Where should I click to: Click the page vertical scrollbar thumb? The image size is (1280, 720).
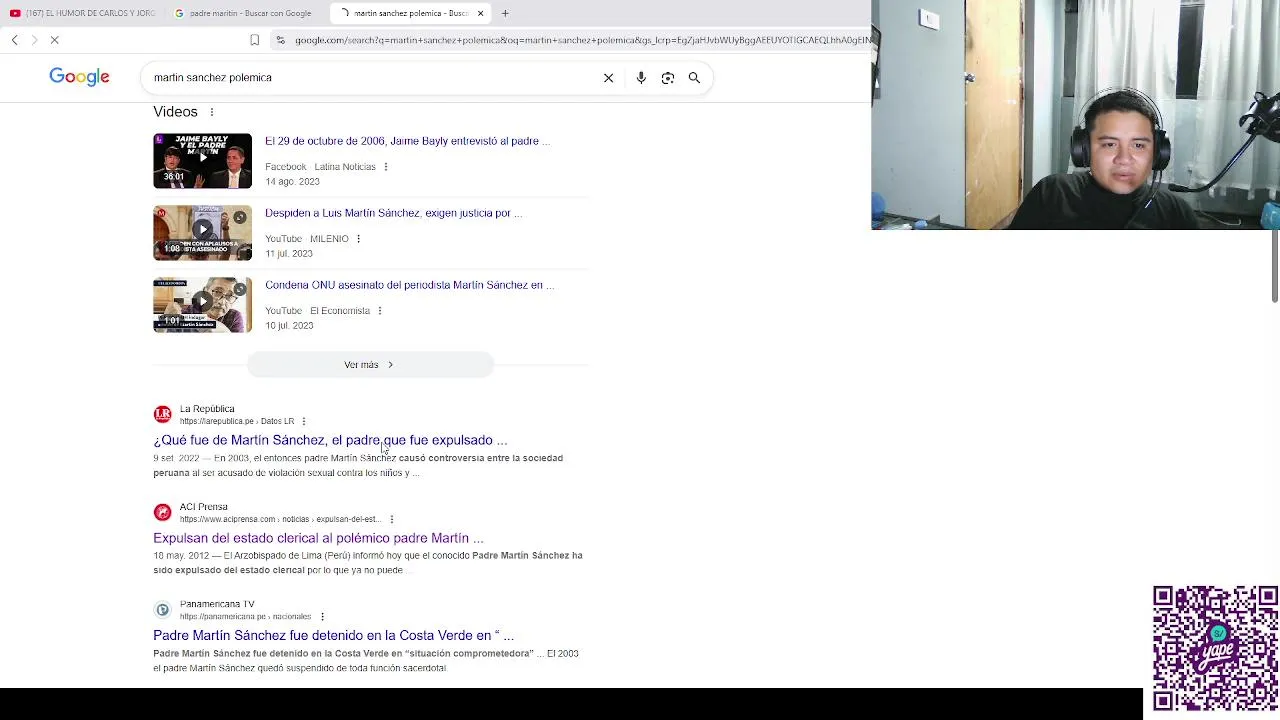[x=1274, y=265]
